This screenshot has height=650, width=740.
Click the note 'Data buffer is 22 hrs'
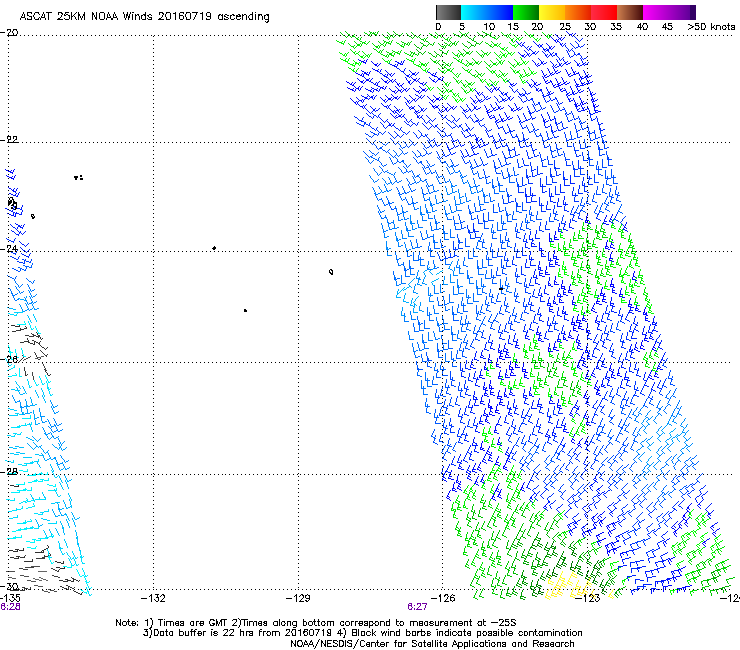[x=202, y=633]
